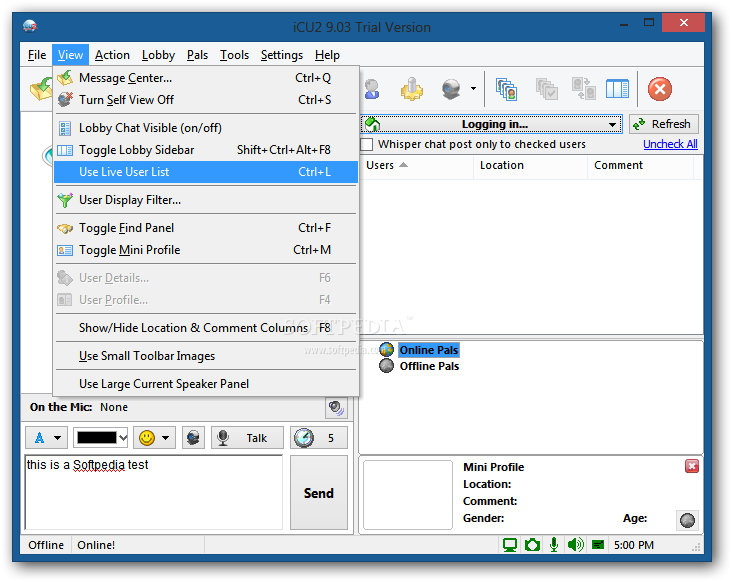732x582 pixels.
Task: Choose Use Live User List
Action: 206,172
